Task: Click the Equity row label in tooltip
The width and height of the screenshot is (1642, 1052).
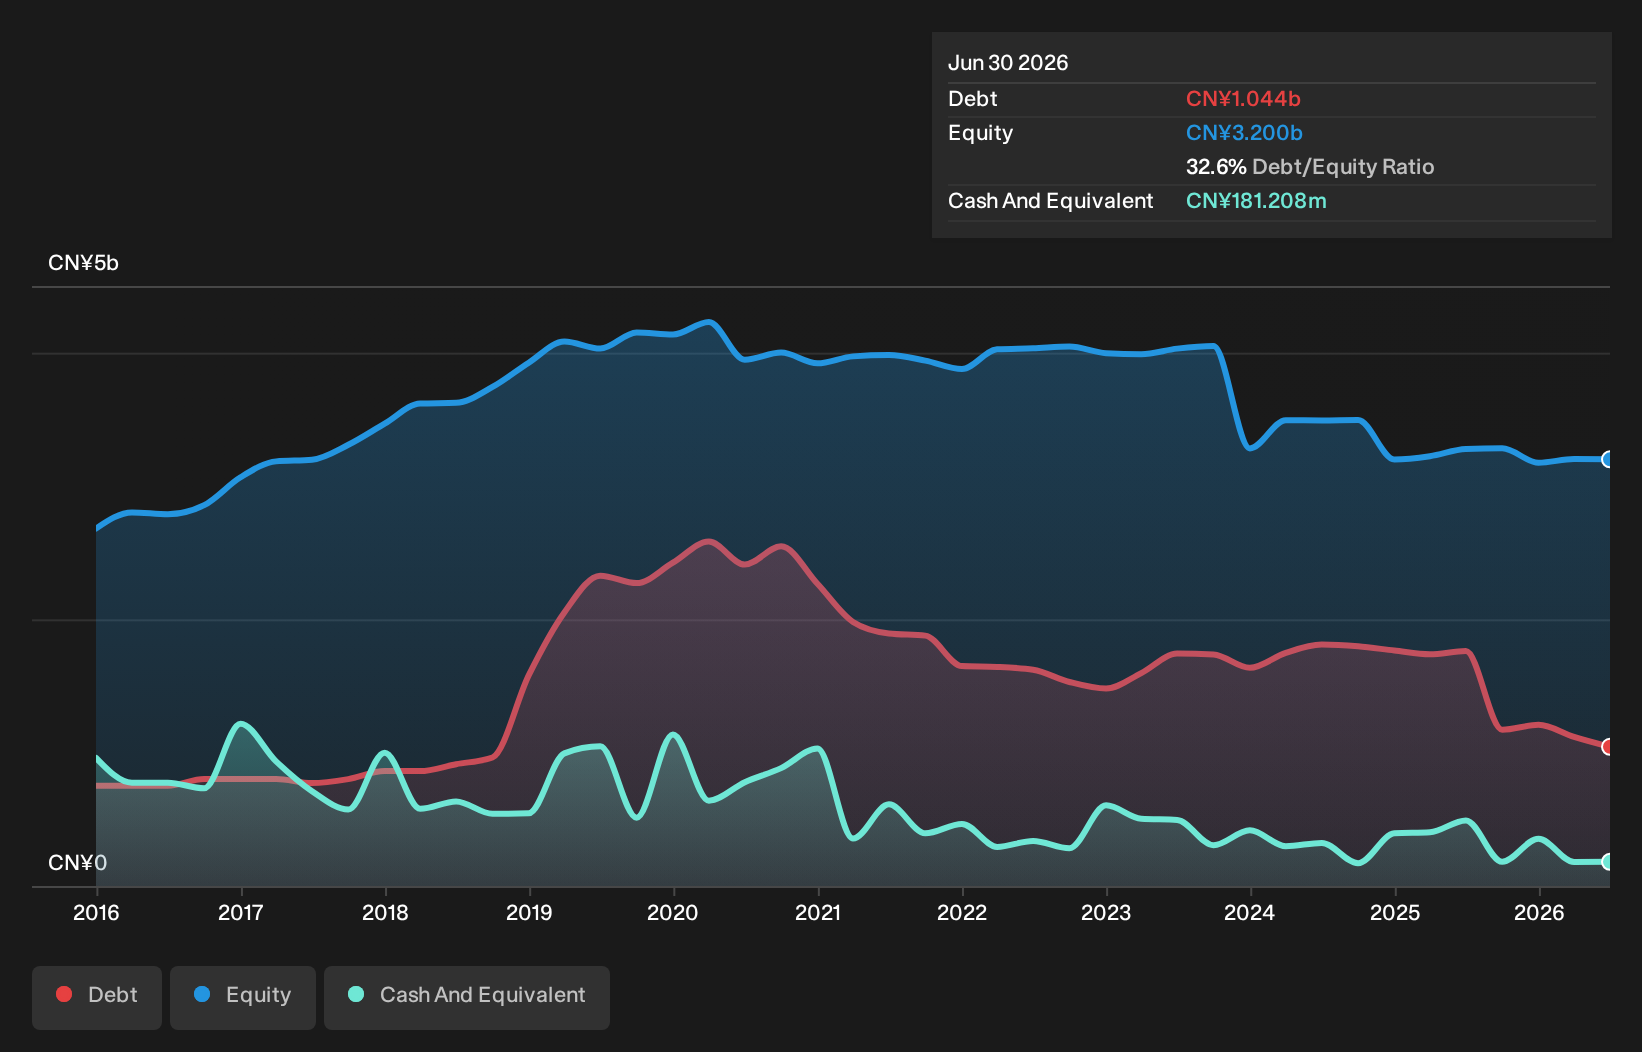Action: [981, 133]
